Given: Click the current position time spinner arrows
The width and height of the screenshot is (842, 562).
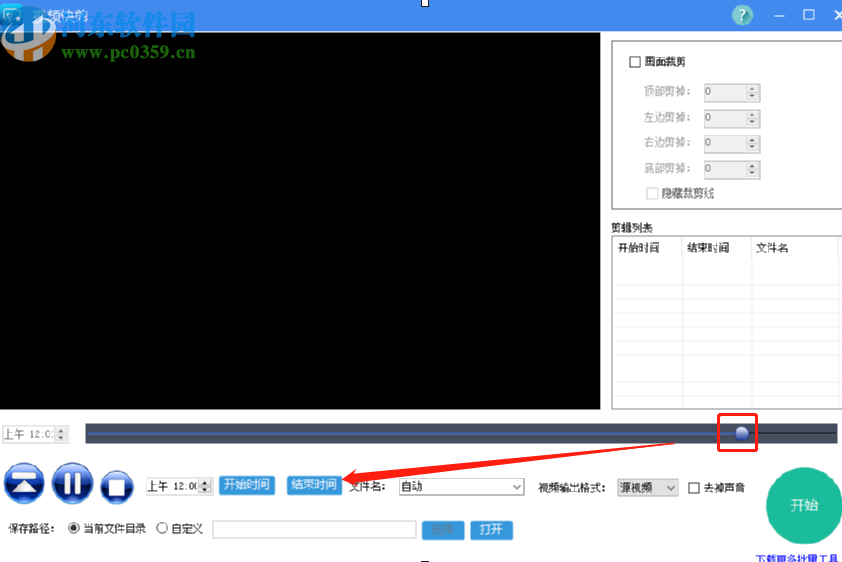Looking at the screenshot, I should coord(61,434).
